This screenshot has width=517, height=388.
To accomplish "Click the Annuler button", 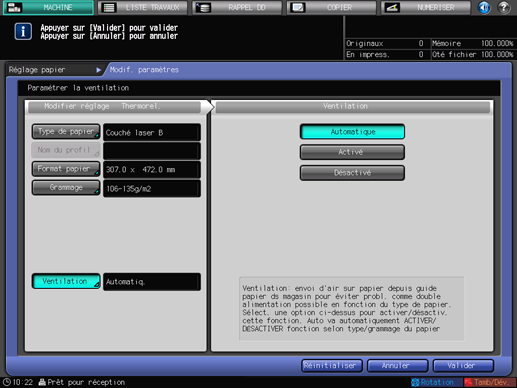I will pyautogui.click(x=397, y=366).
